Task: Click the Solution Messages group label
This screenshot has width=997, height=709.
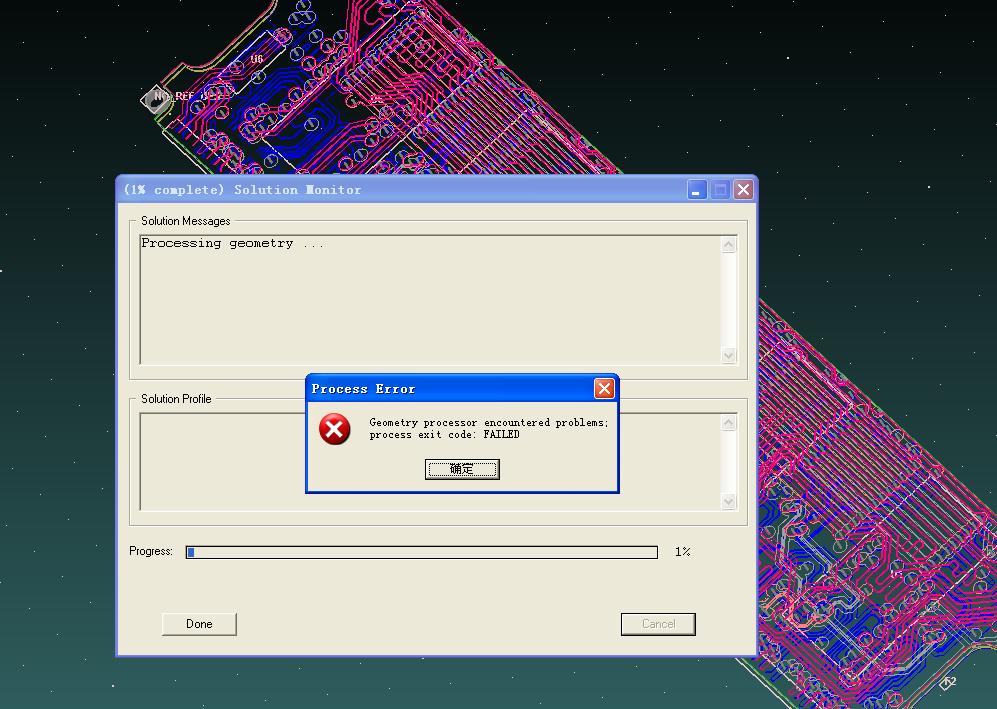Action: pos(186,221)
